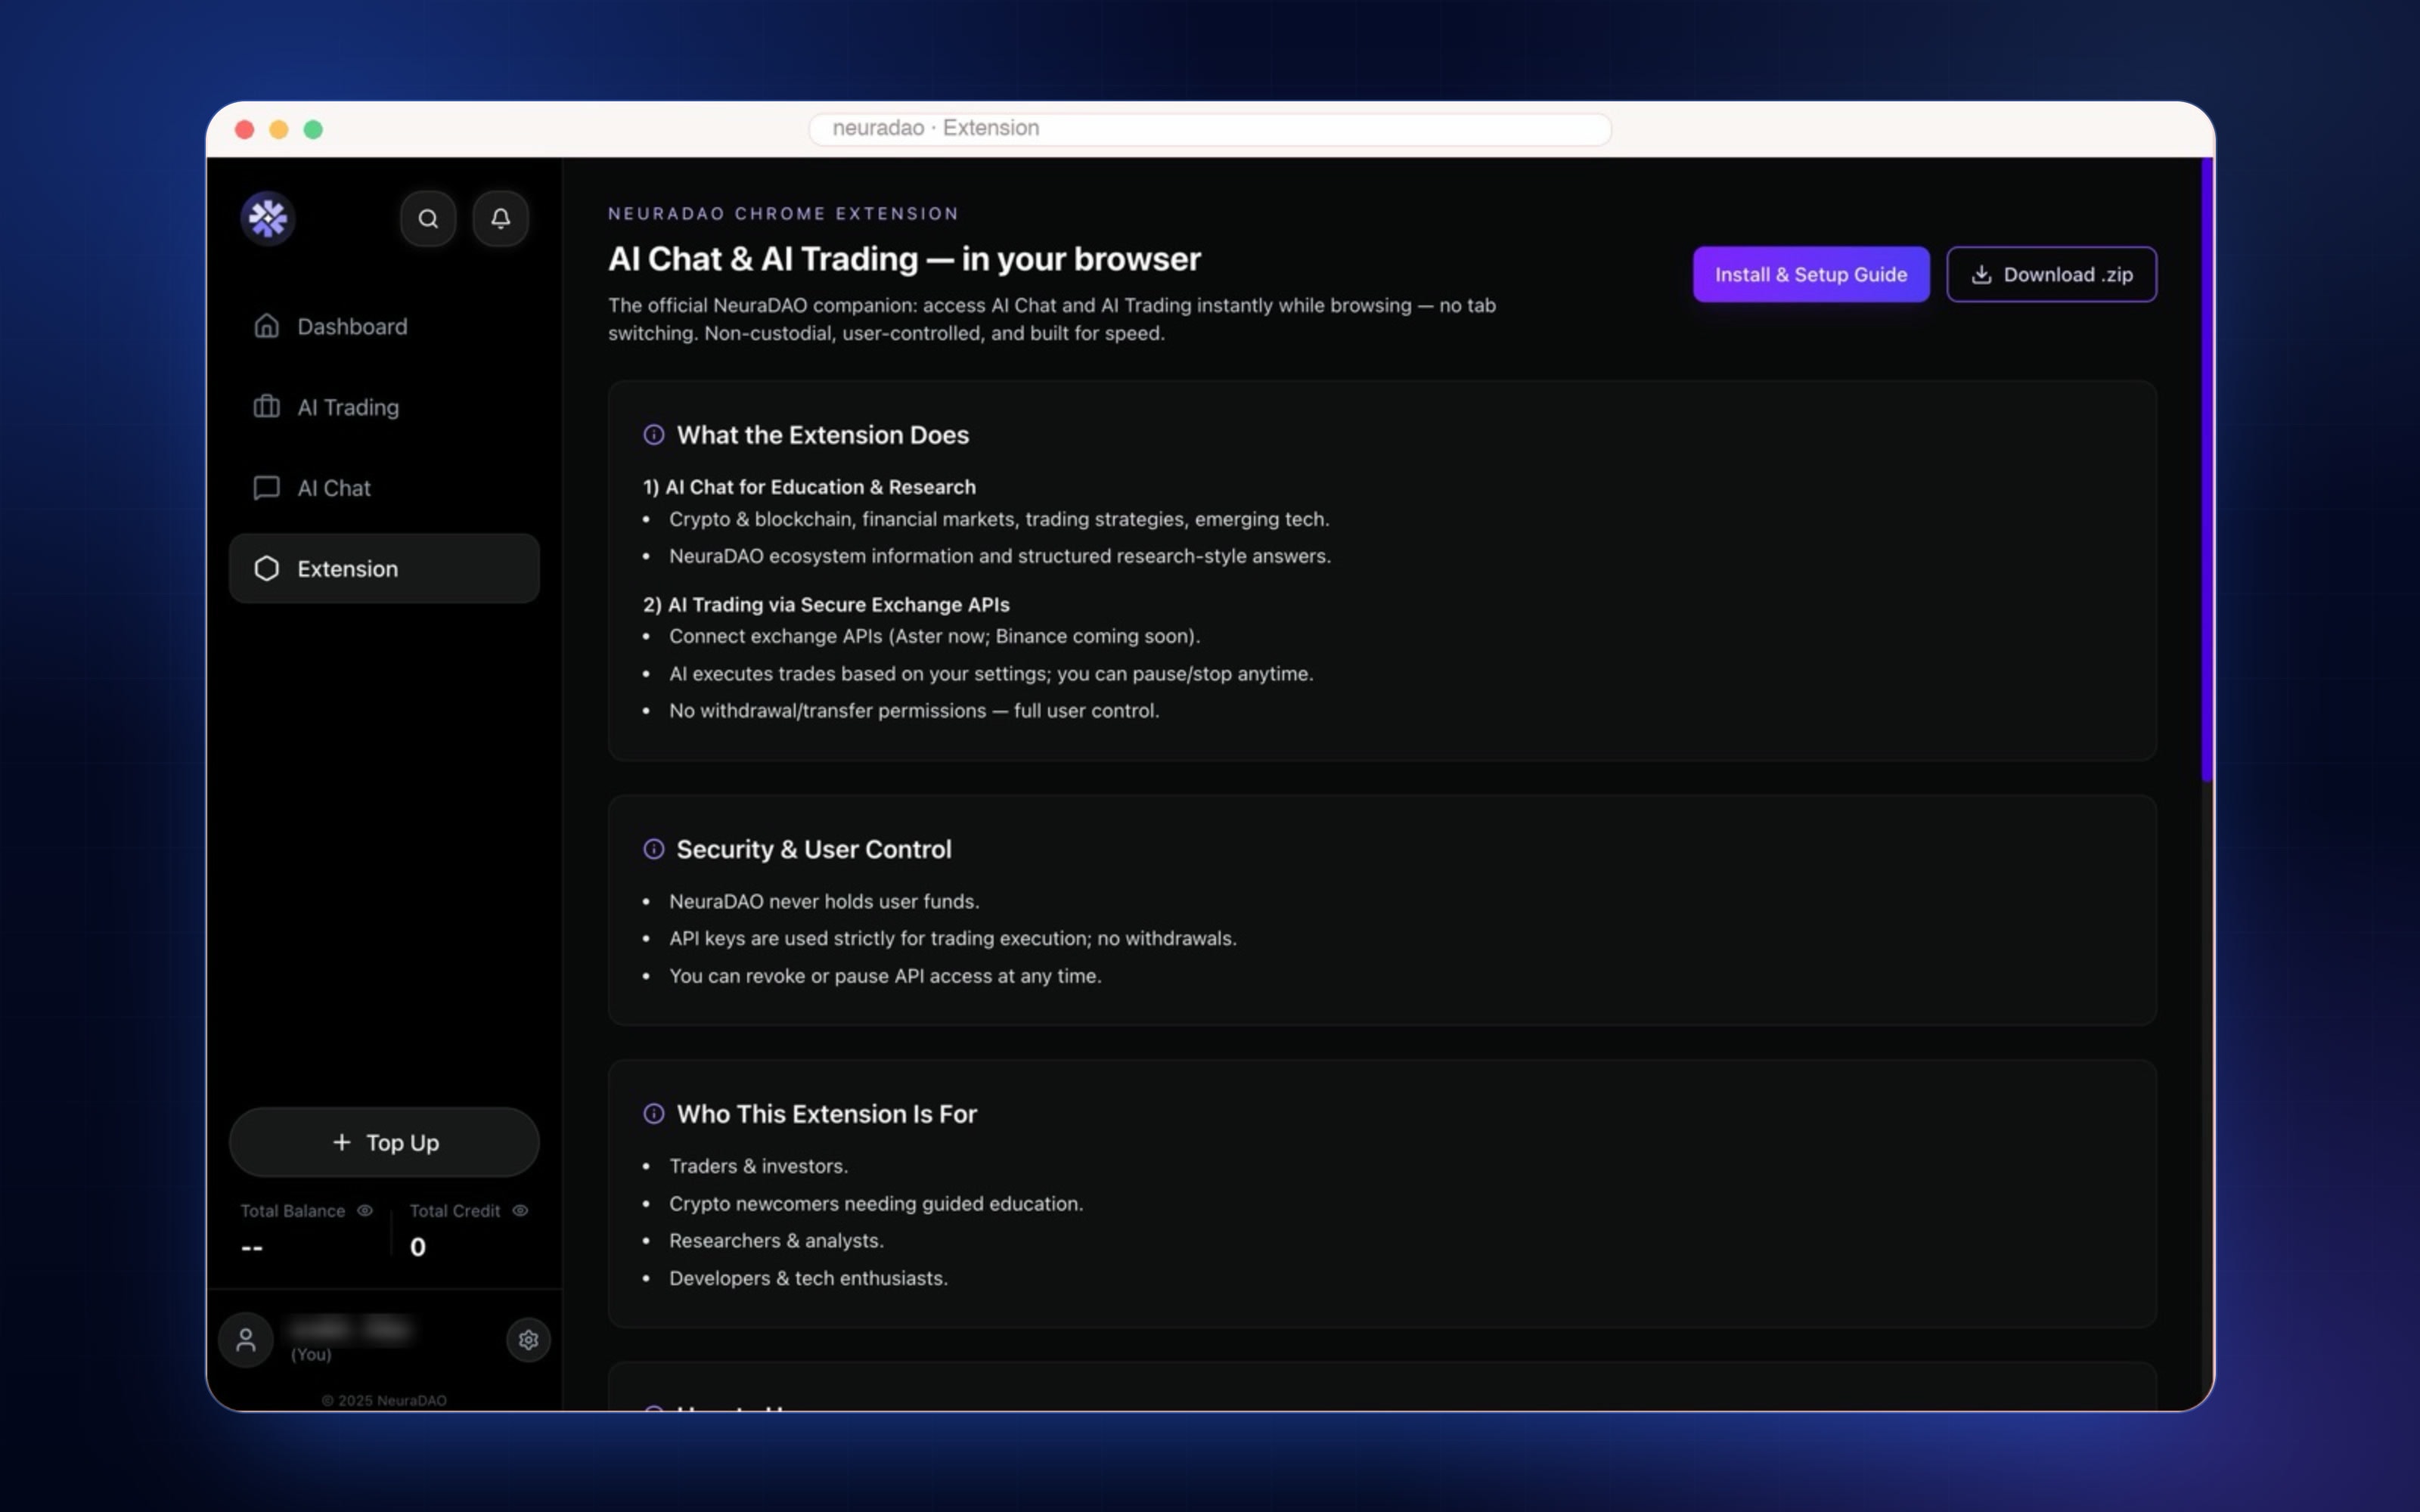Toggle Total Credit visibility eye
Screen dimensions: 2420x1512
(520, 1210)
